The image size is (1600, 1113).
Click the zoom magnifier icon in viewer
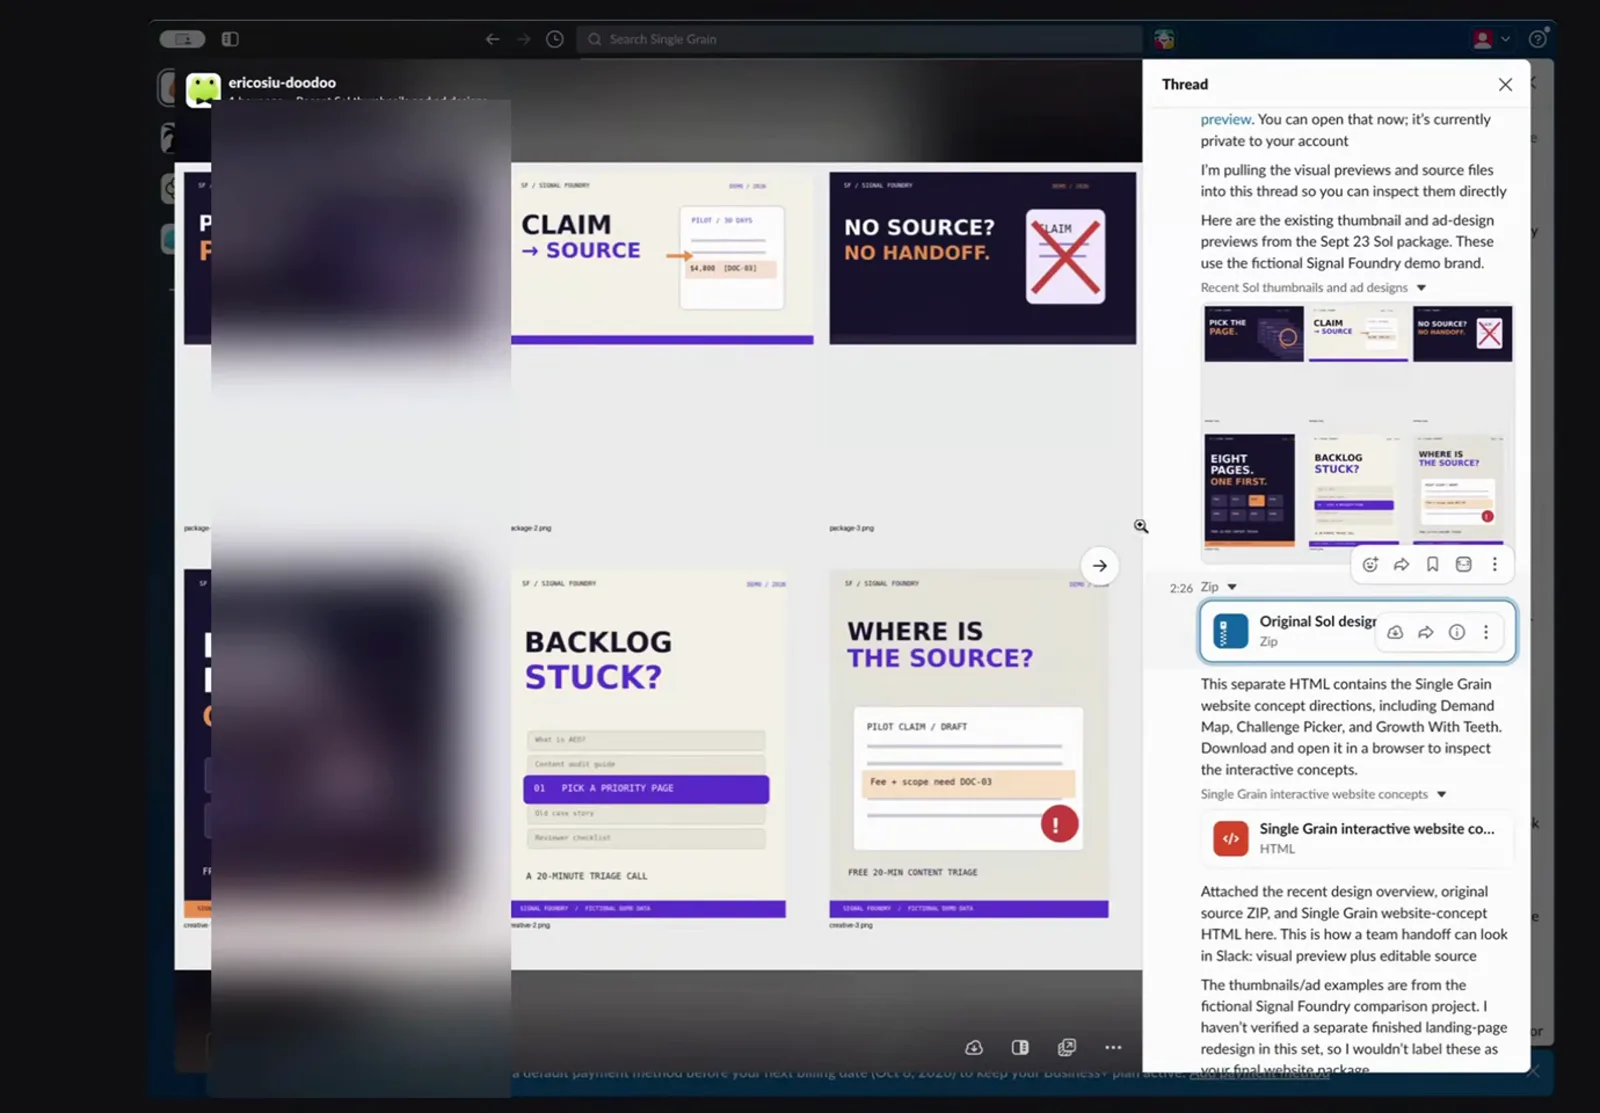point(1141,526)
